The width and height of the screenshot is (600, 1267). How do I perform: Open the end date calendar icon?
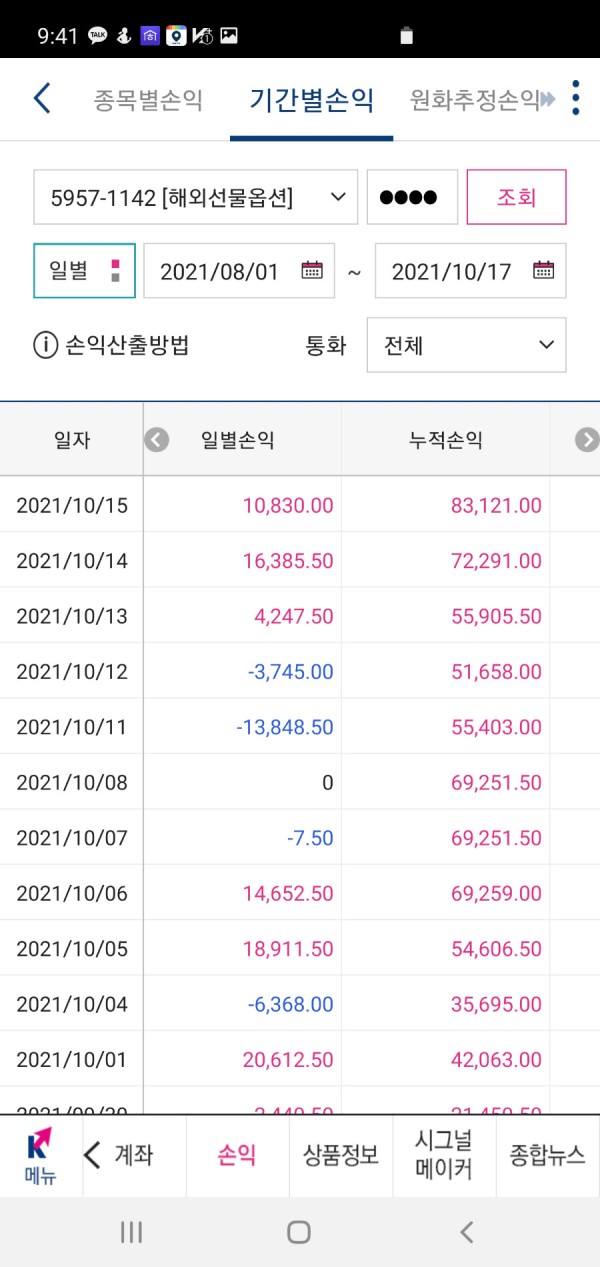[543, 270]
